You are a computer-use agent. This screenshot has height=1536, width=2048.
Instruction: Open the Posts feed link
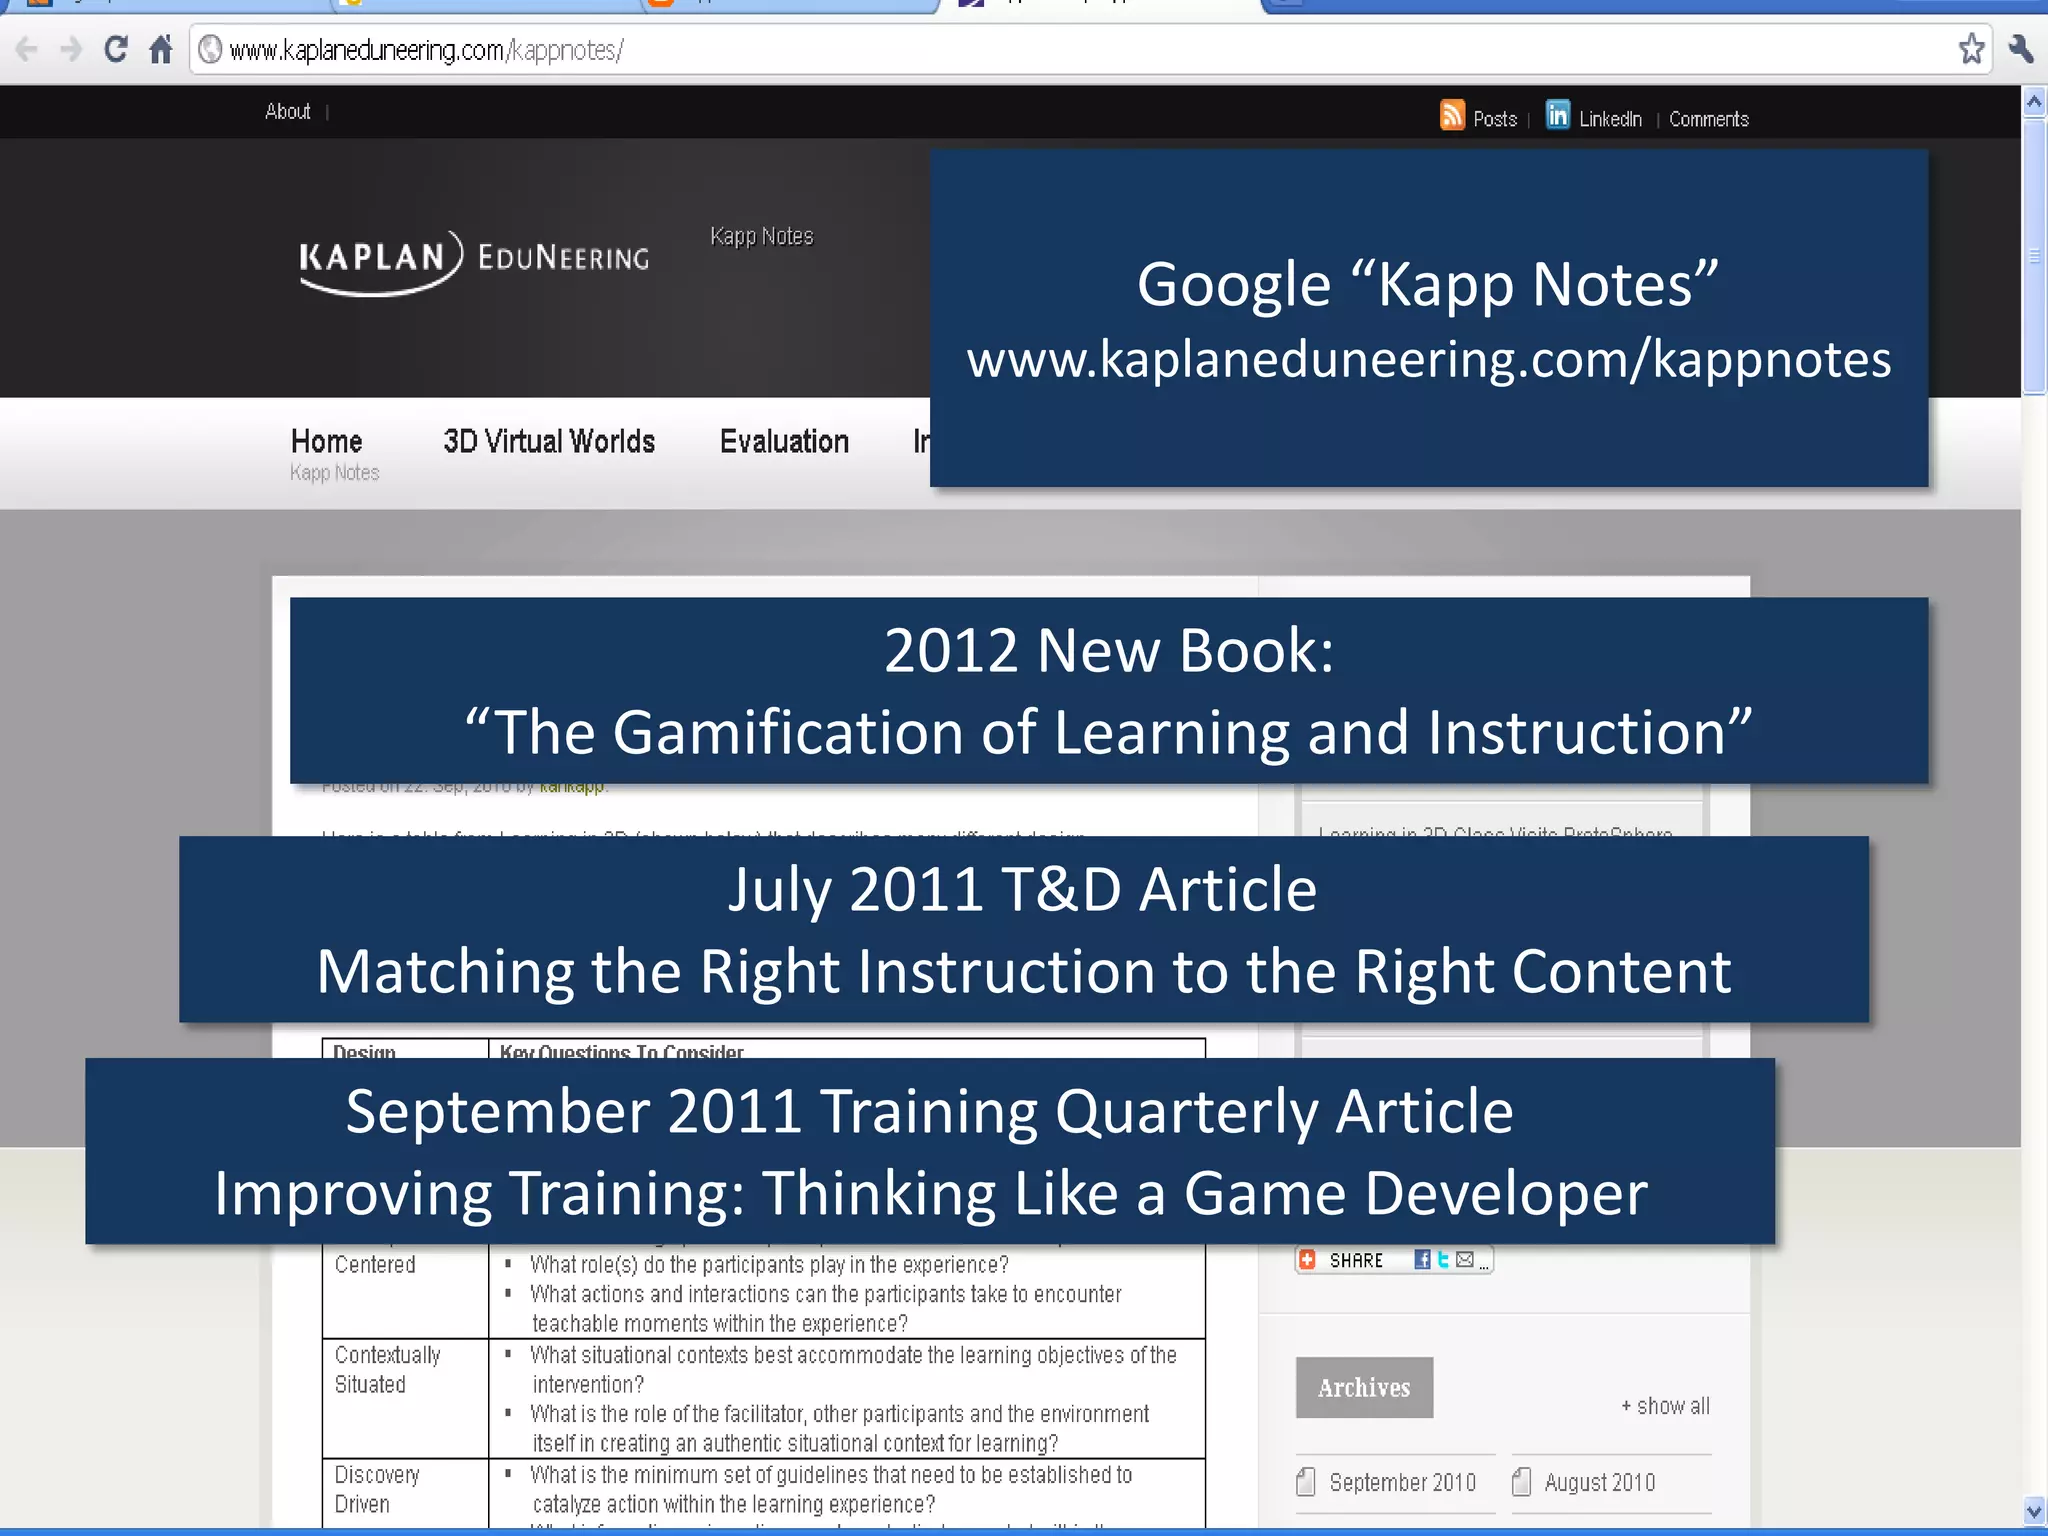1495,119
